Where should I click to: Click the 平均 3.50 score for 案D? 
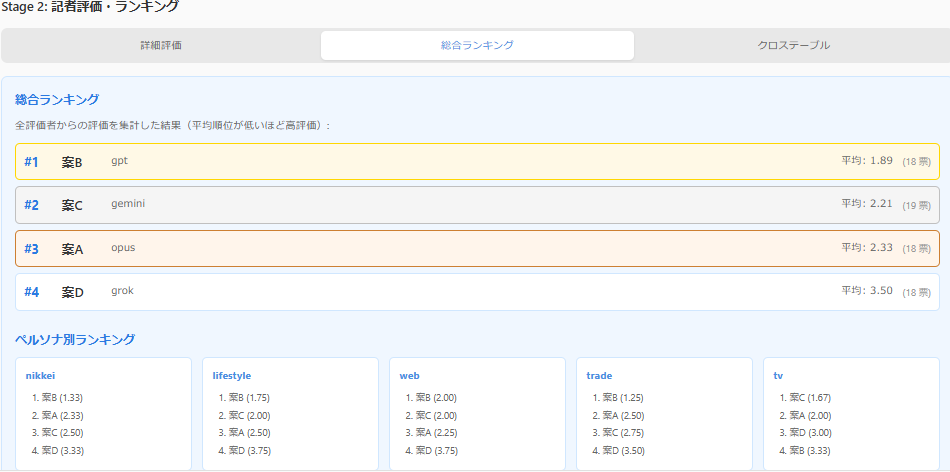866,291
